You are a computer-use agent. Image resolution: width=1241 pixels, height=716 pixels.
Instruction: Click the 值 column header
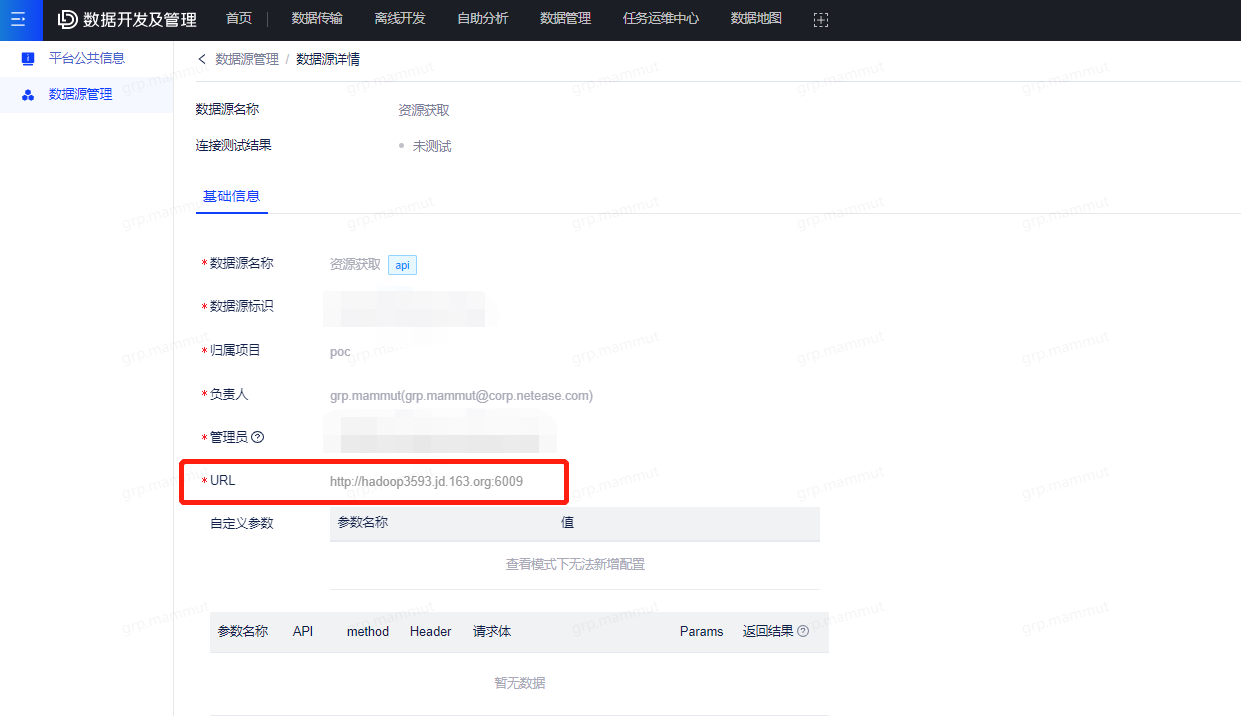click(568, 523)
